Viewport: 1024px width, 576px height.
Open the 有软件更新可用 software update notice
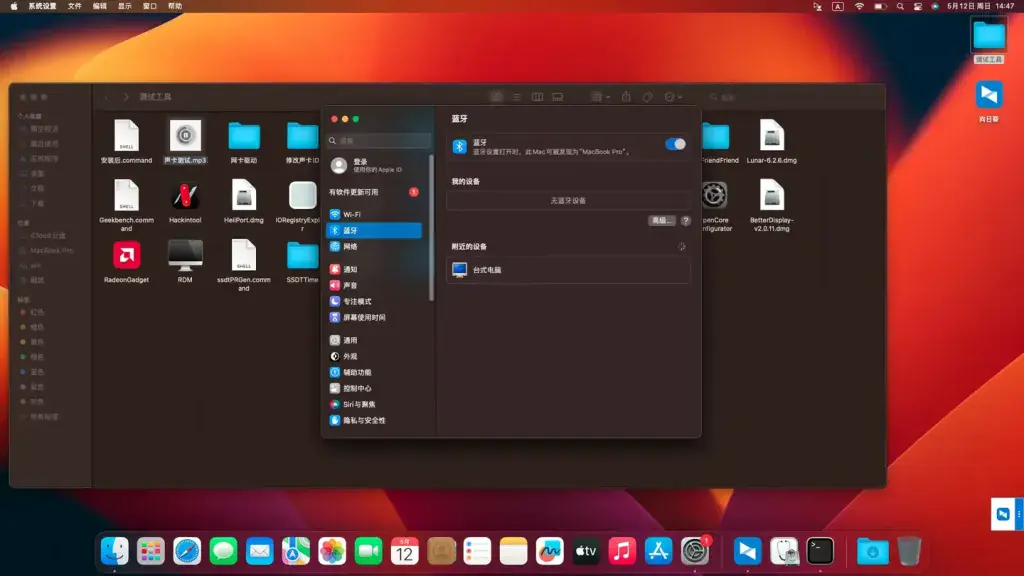[374, 192]
